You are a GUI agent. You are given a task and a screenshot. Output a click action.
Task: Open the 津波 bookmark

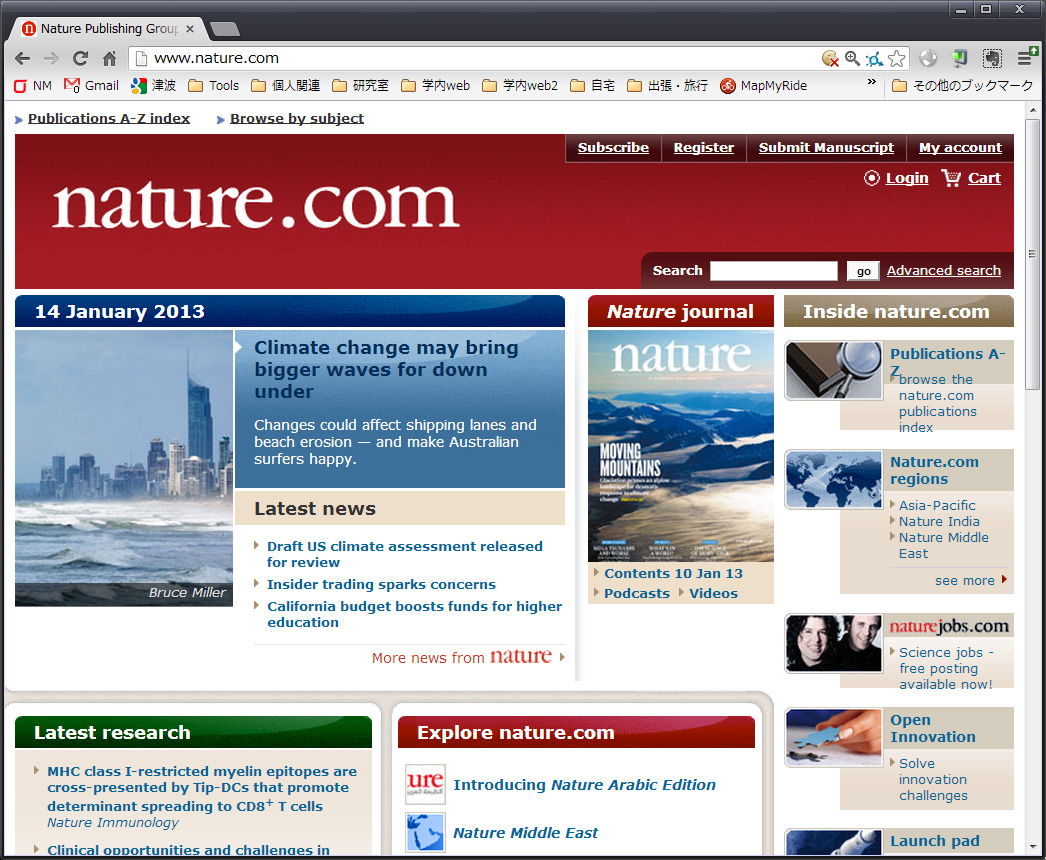coord(154,85)
